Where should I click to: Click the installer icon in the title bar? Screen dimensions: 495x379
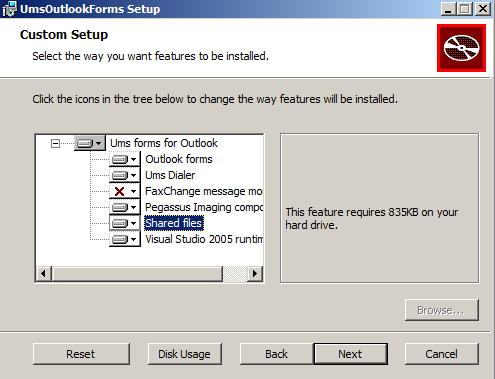9,9
